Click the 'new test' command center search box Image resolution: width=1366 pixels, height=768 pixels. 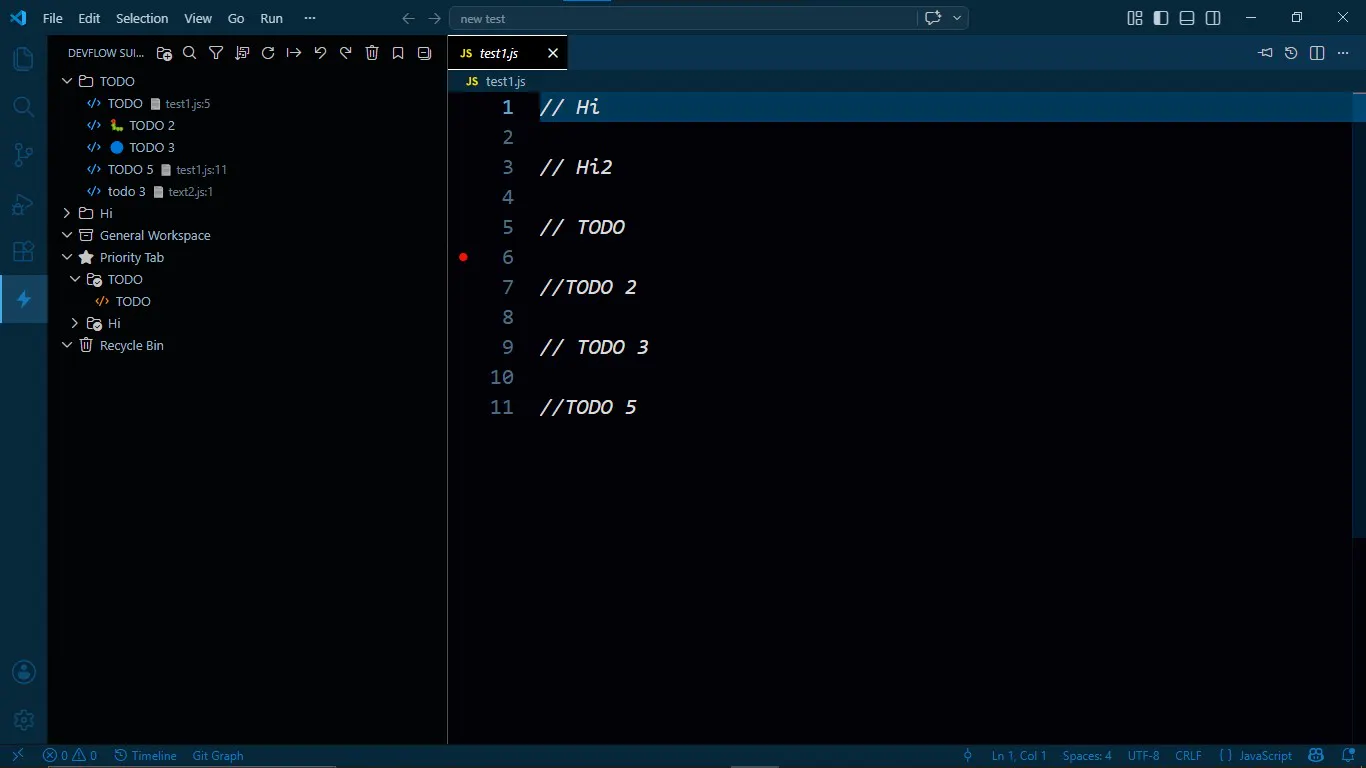pos(683,18)
